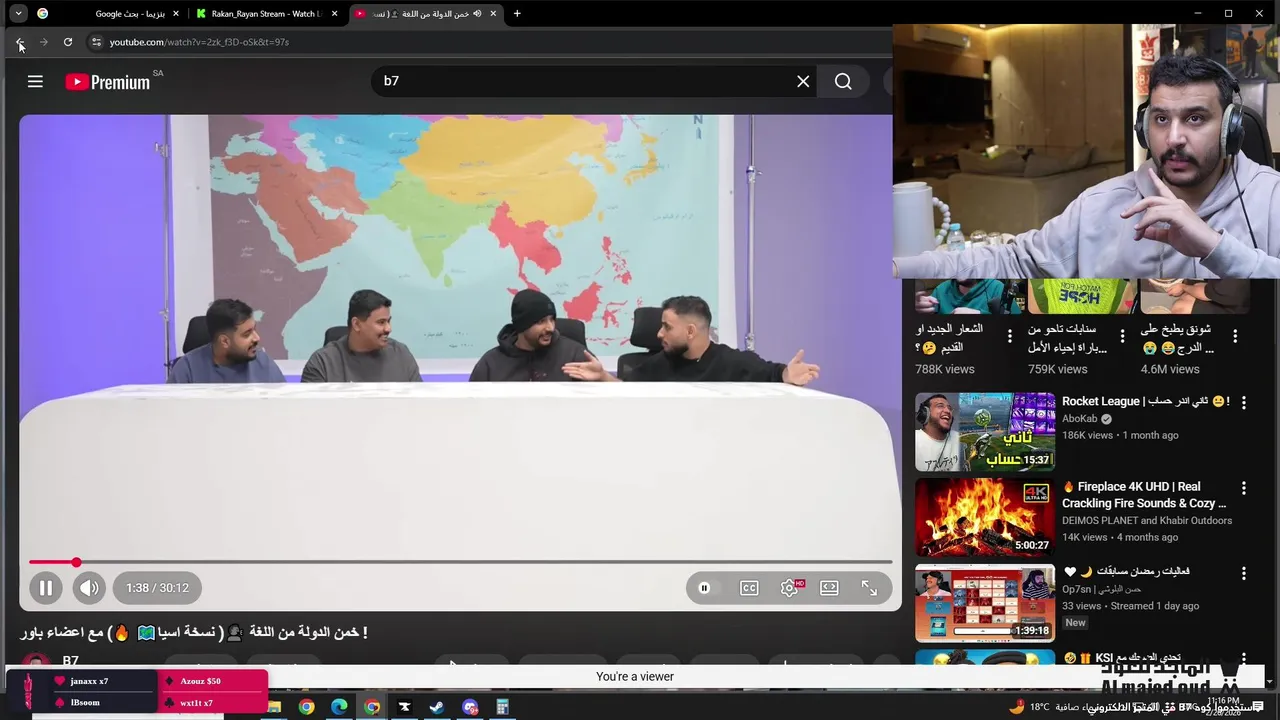Go back with browser back arrow
The height and width of the screenshot is (720, 1280).
point(19,42)
